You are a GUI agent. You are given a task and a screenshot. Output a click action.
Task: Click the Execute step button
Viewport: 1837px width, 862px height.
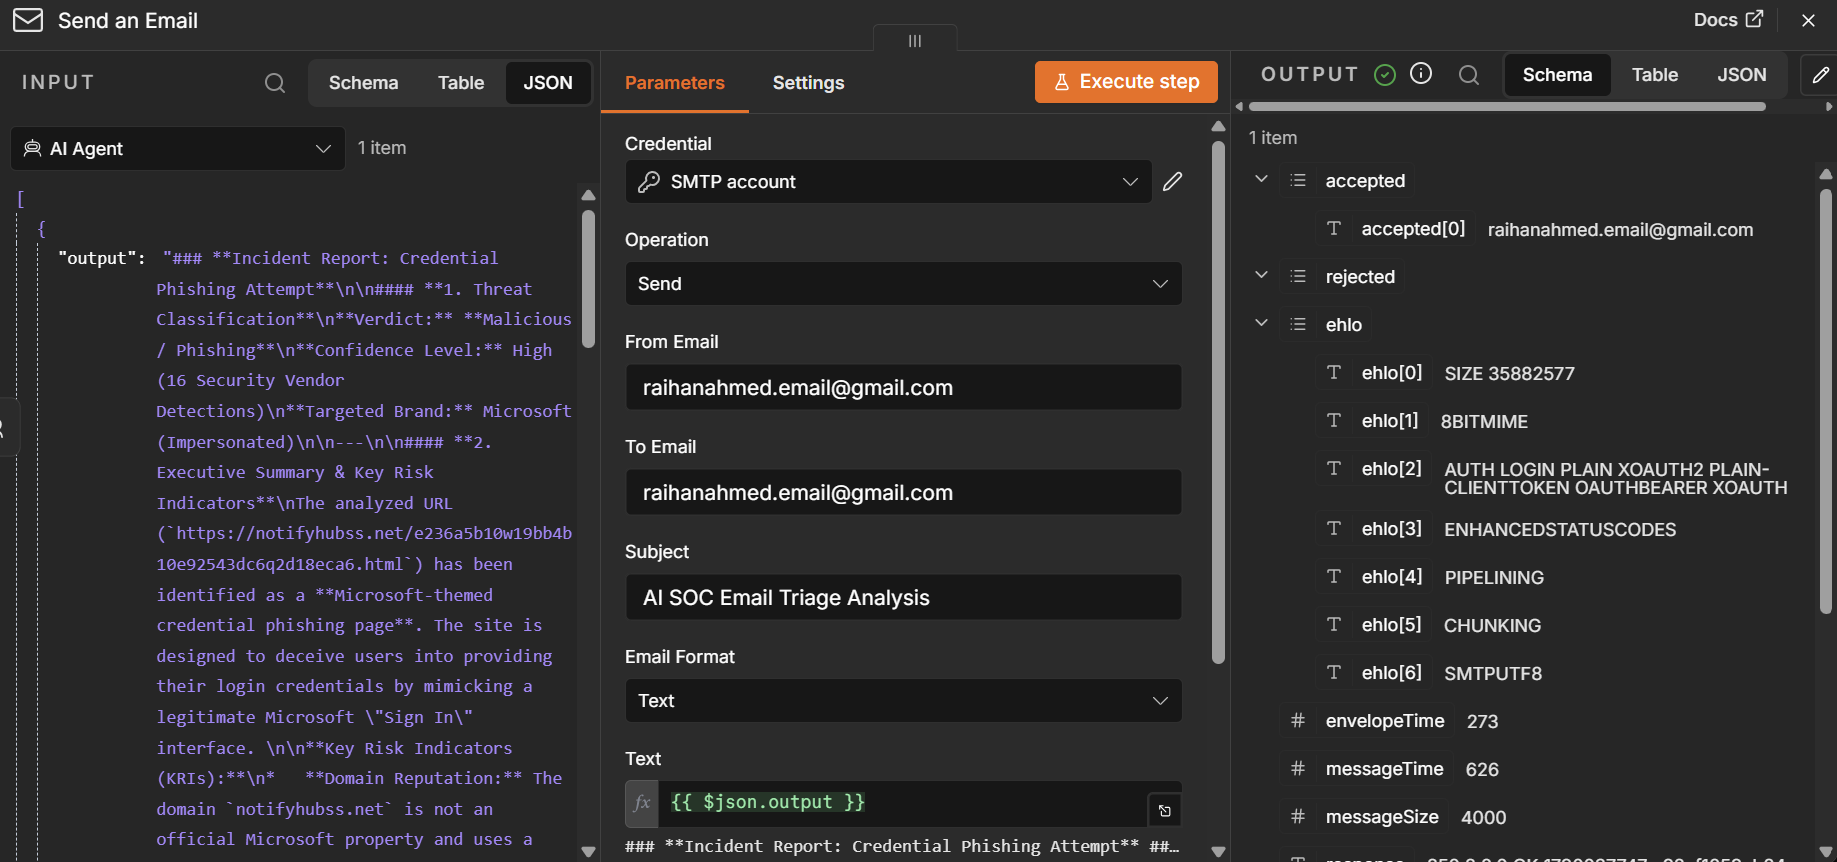click(1126, 82)
